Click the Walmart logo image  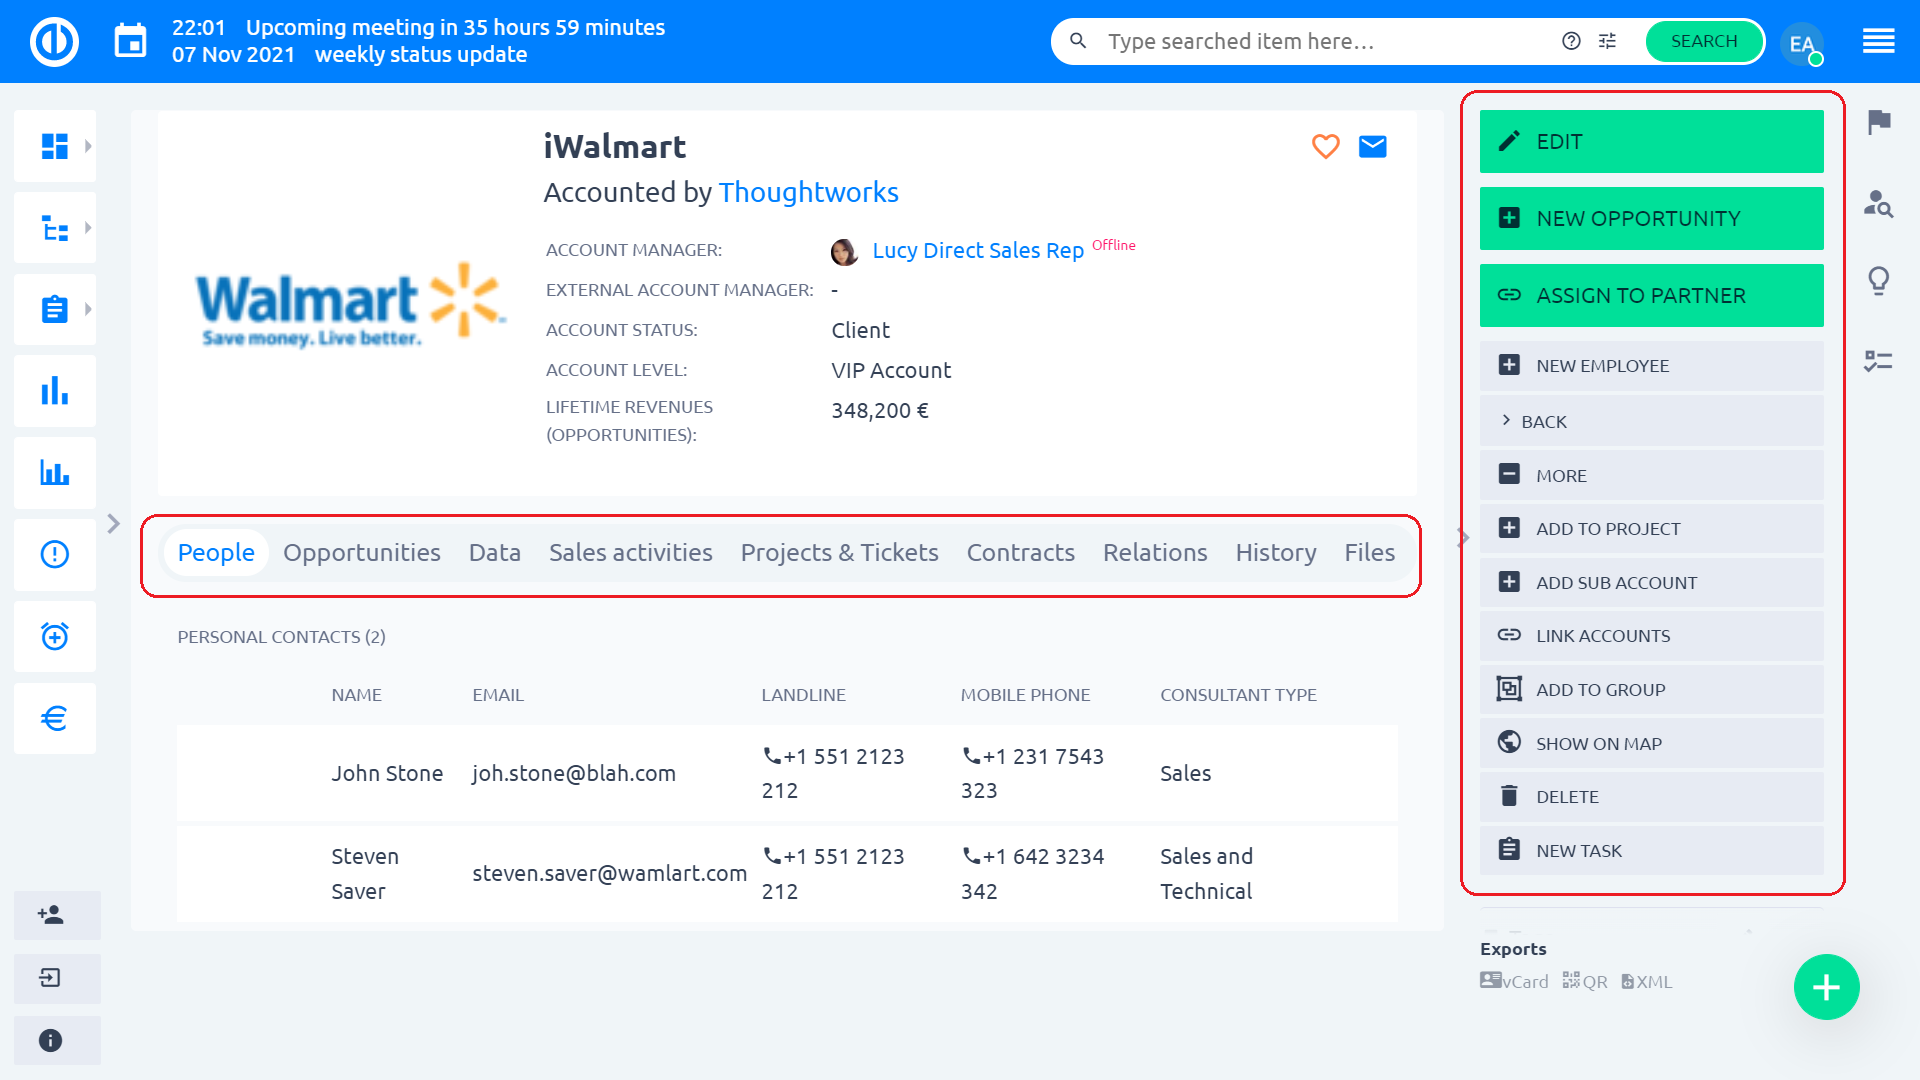350,306
